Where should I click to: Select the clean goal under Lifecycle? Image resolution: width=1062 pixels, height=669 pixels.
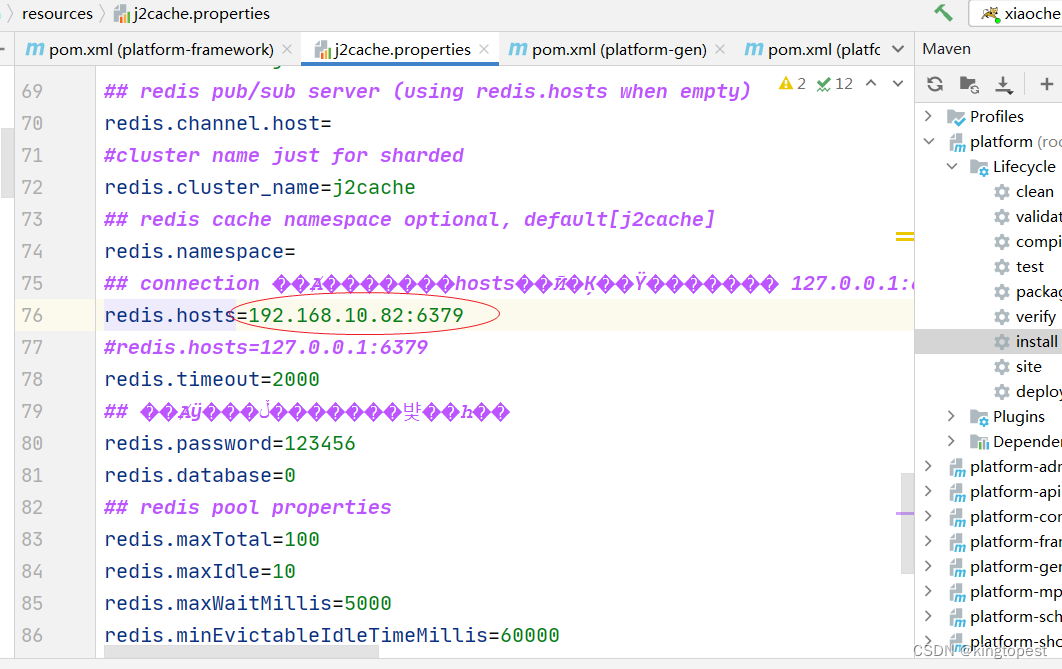(1034, 191)
